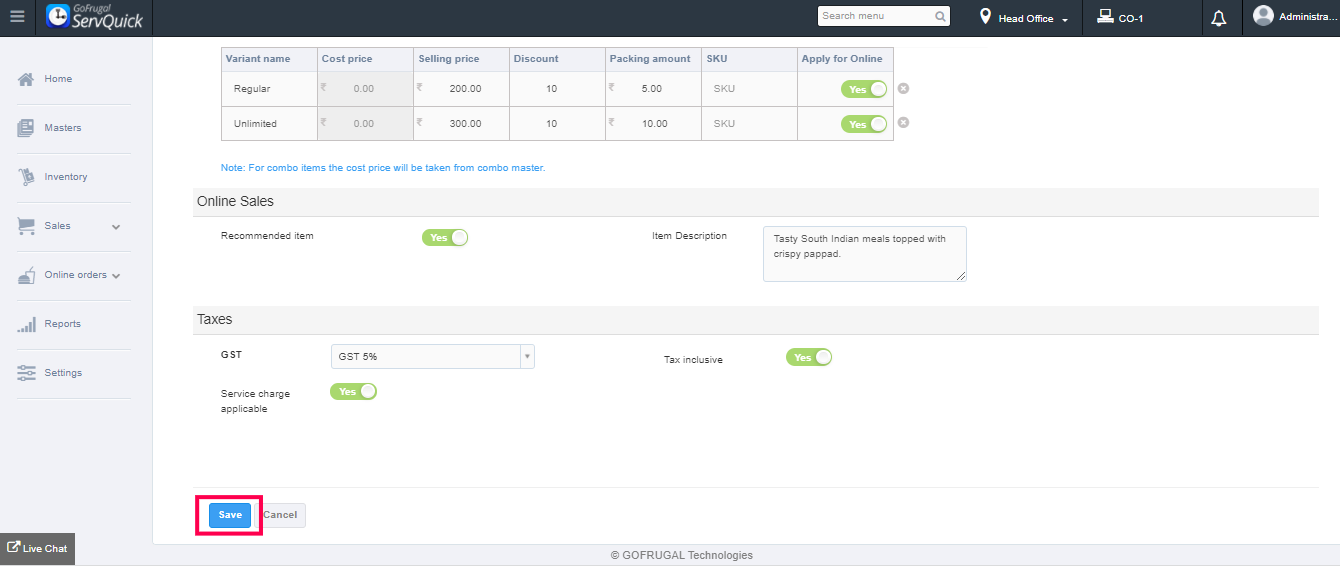
Task: Edit the Unlimited variant discount field
Action: click(x=557, y=124)
